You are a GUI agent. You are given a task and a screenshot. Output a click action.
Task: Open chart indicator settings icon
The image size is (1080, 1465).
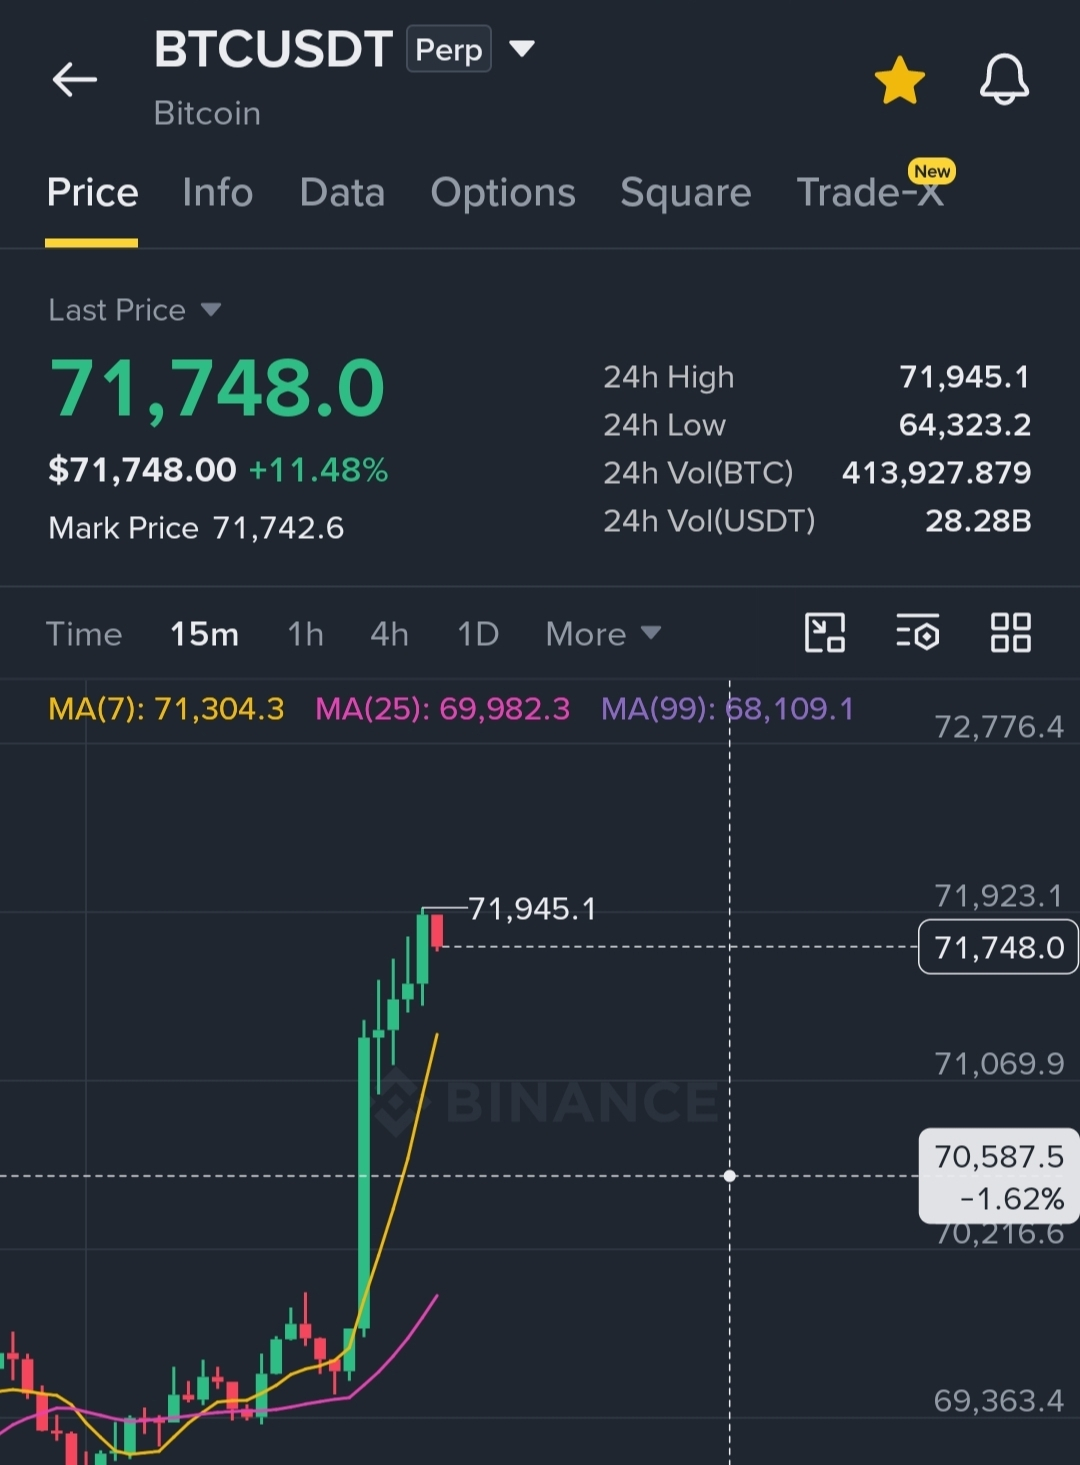pyautogui.click(x=918, y=633)
